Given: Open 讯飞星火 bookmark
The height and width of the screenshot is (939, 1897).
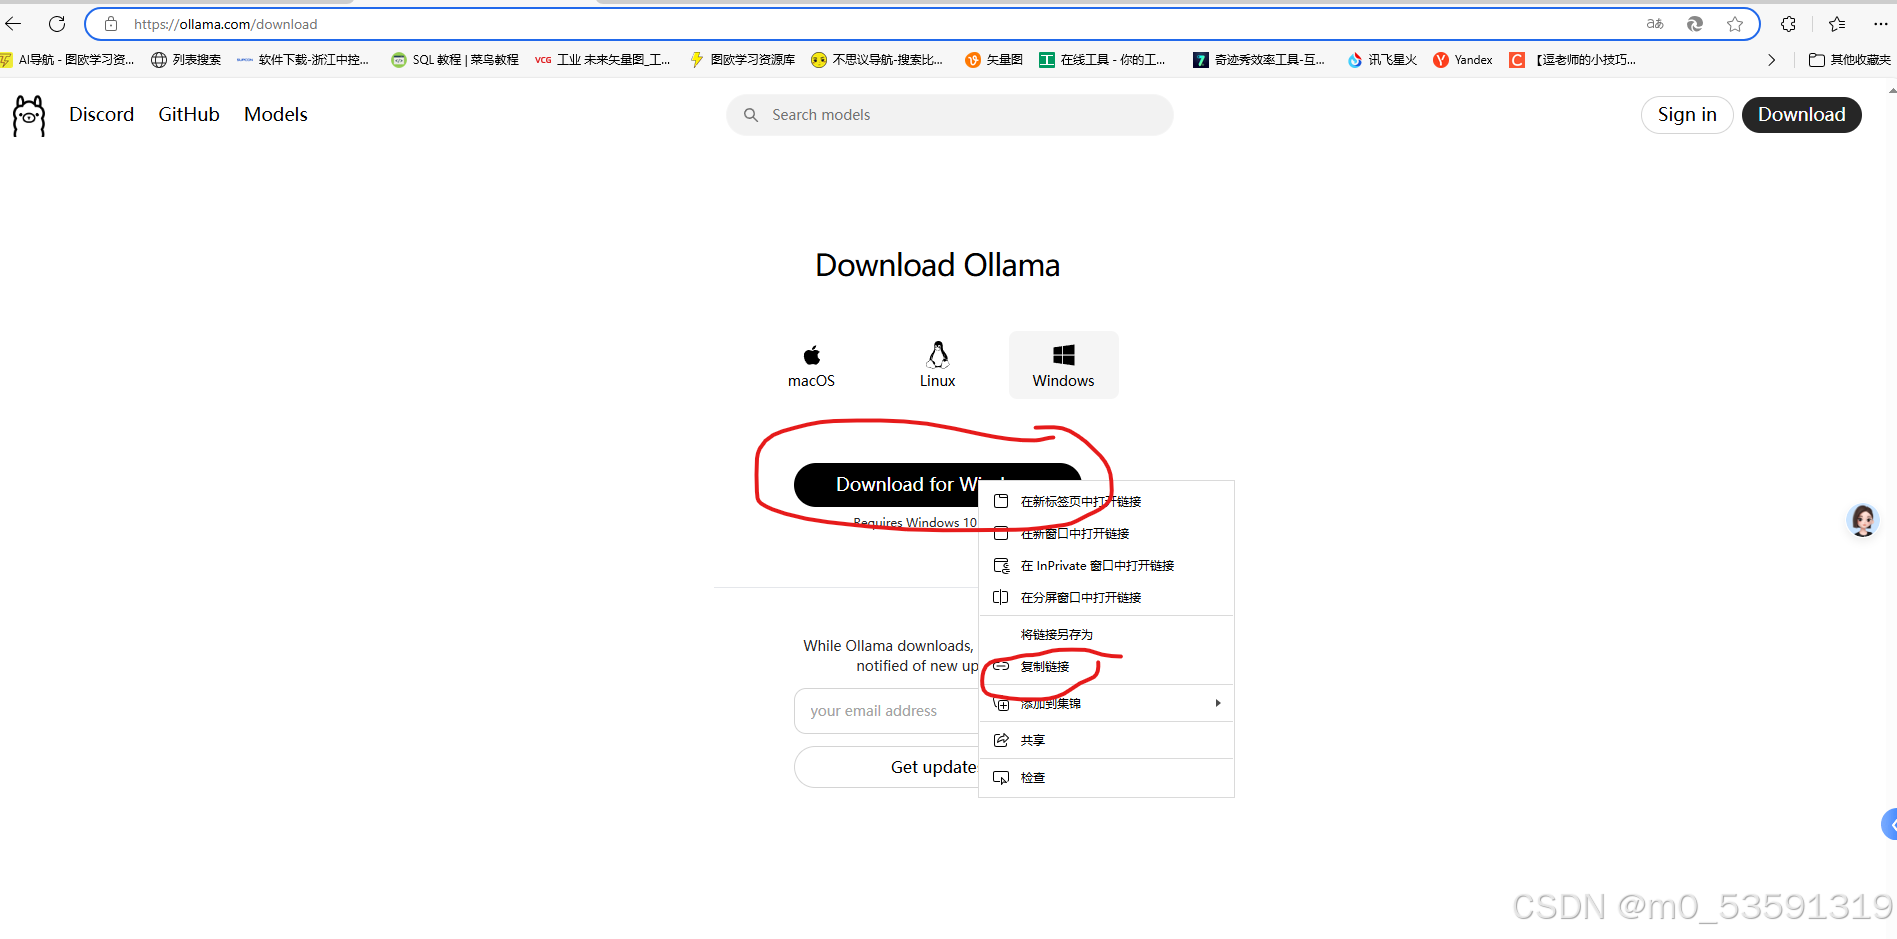Looking at the screenshot, I should pos(1382,60).
